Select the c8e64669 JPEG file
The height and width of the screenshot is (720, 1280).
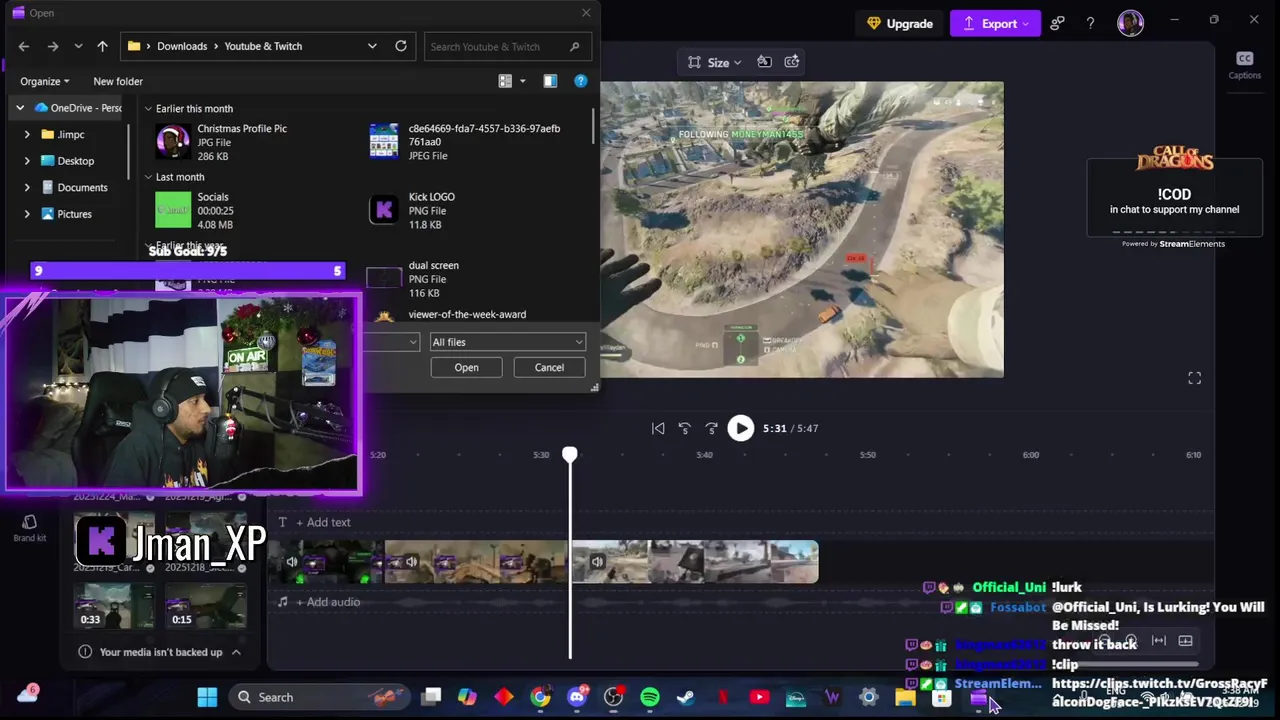click(469, 142)
